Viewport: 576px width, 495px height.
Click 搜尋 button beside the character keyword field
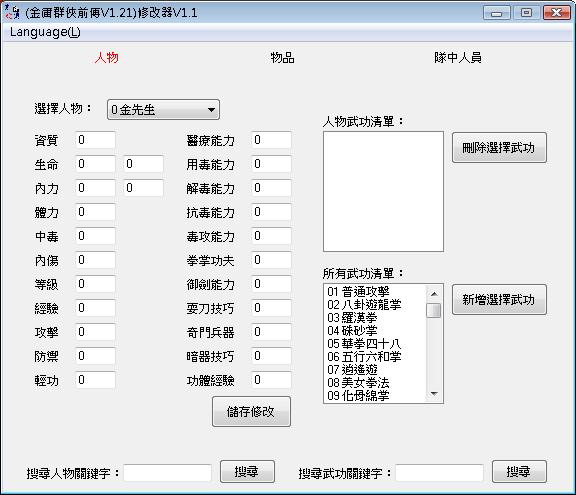click(247, 471)
